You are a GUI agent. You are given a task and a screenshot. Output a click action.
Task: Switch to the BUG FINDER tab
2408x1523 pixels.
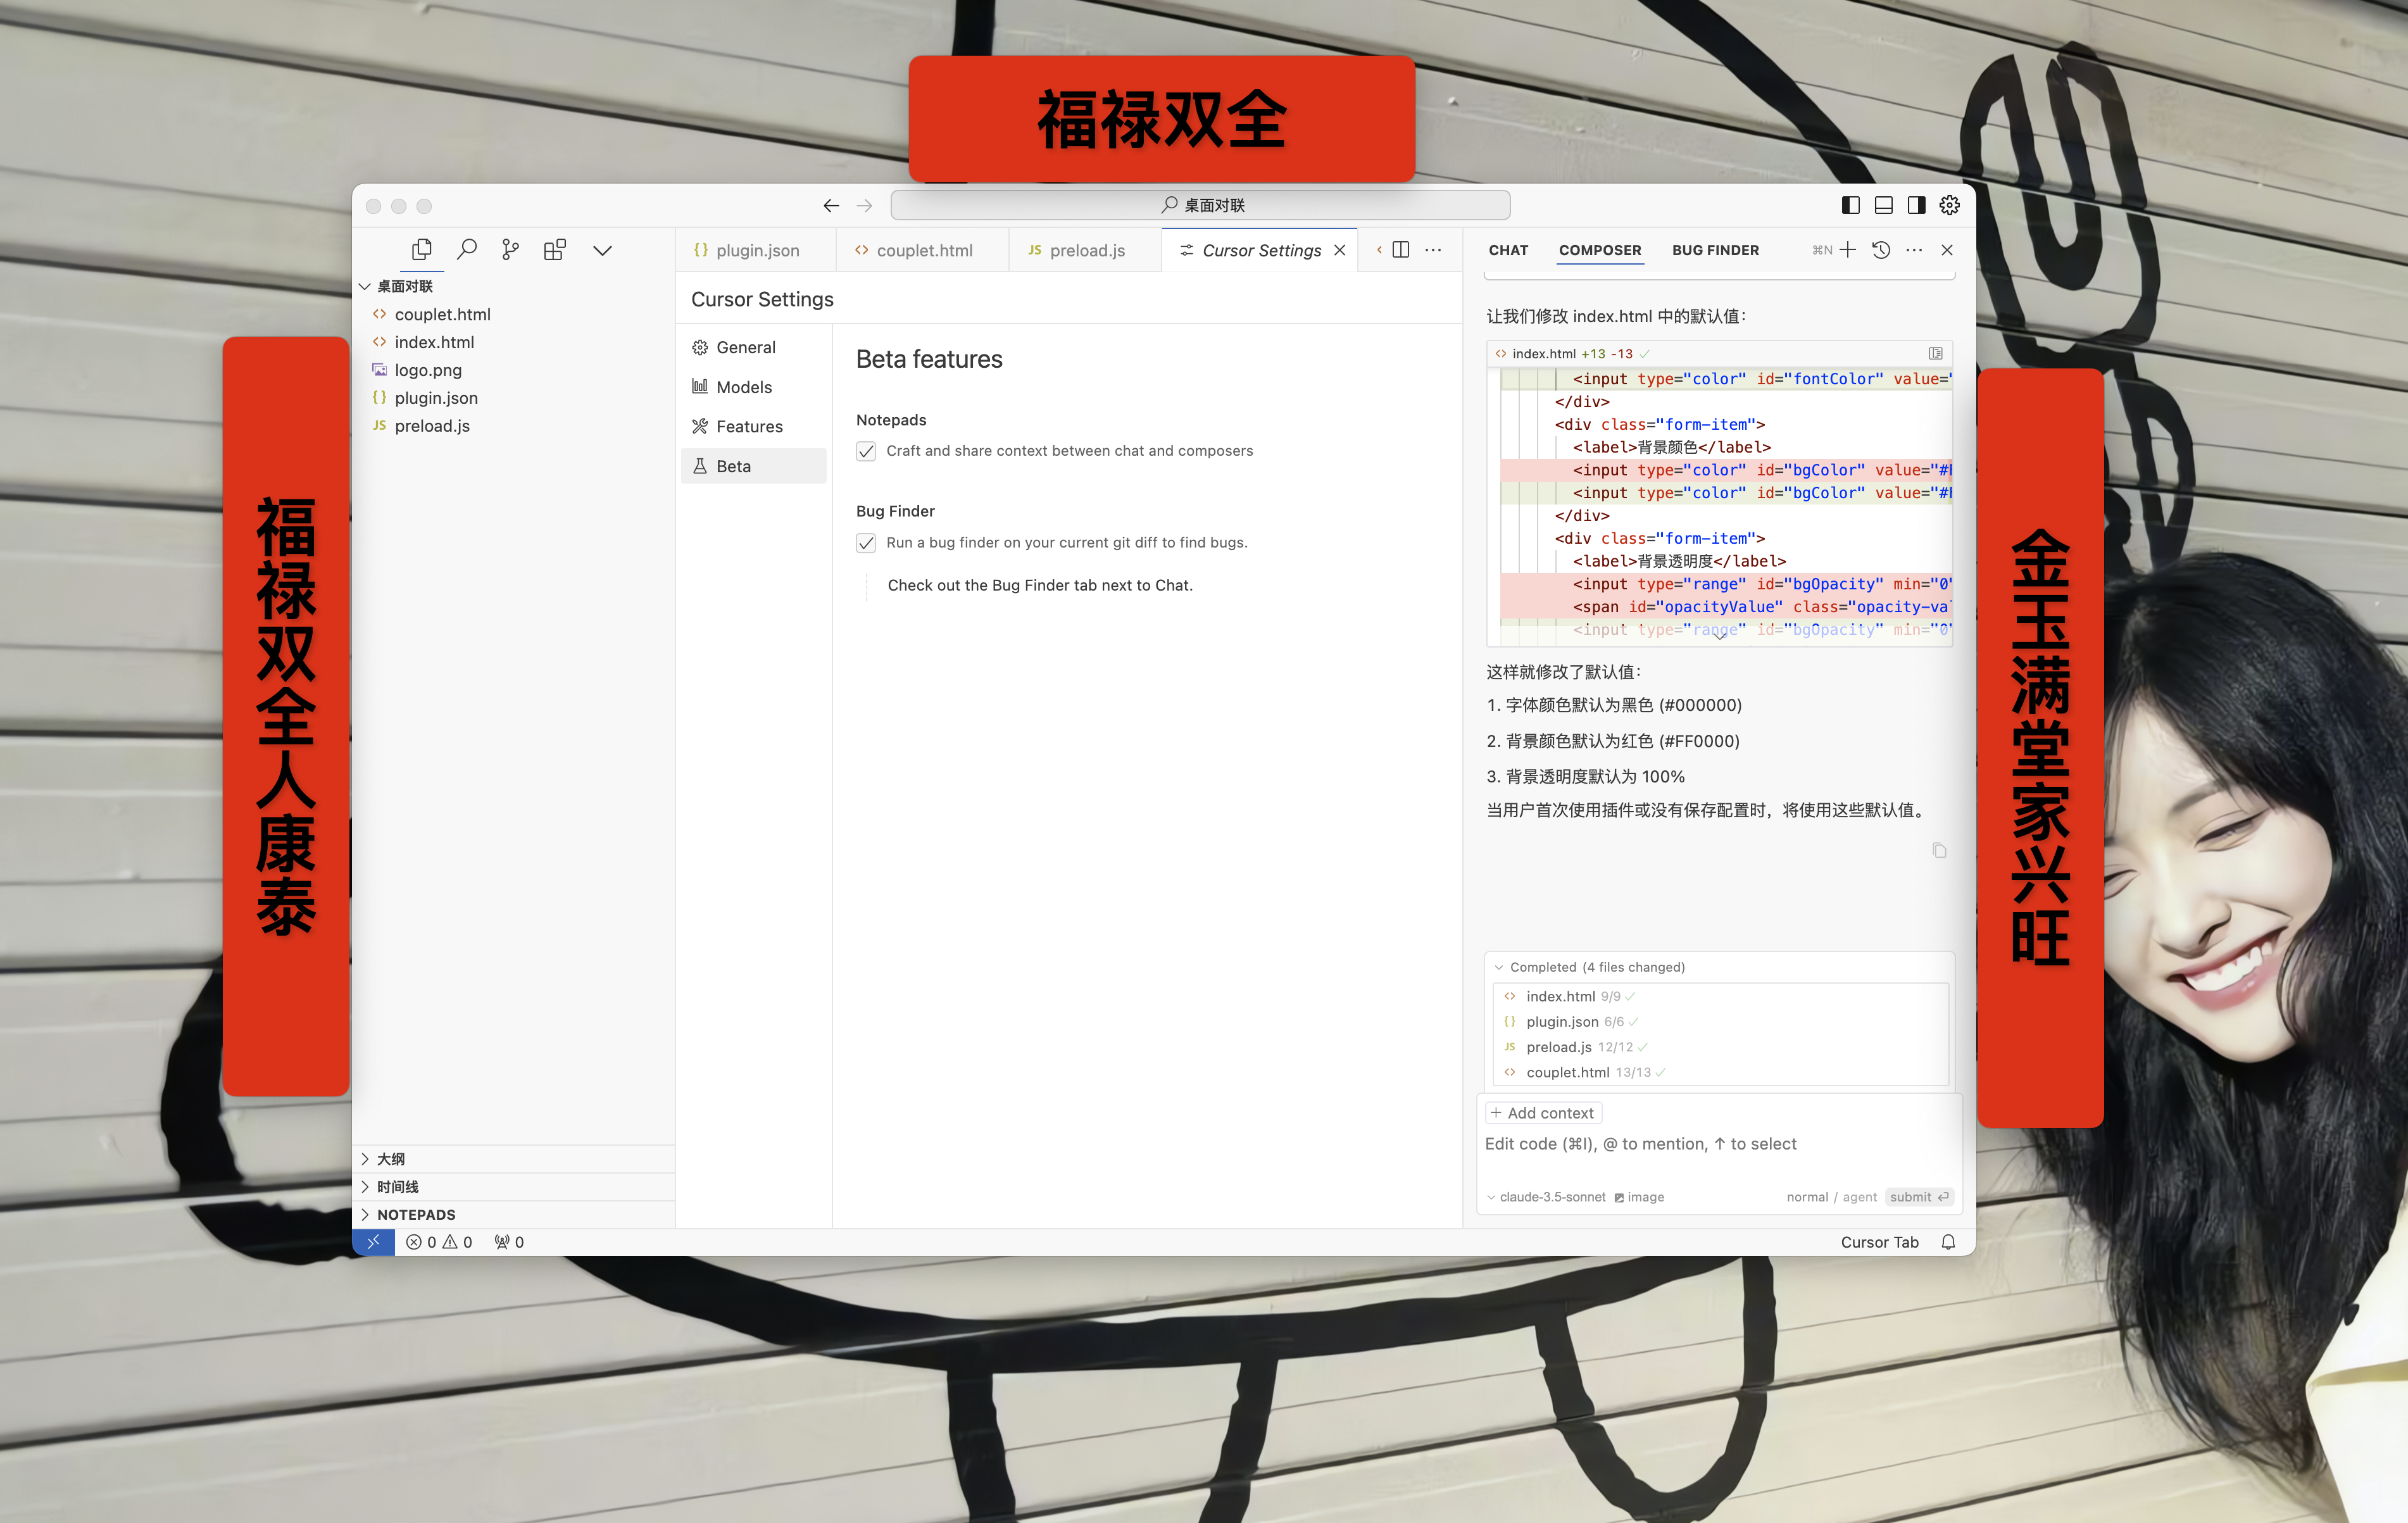point(1715,250)
